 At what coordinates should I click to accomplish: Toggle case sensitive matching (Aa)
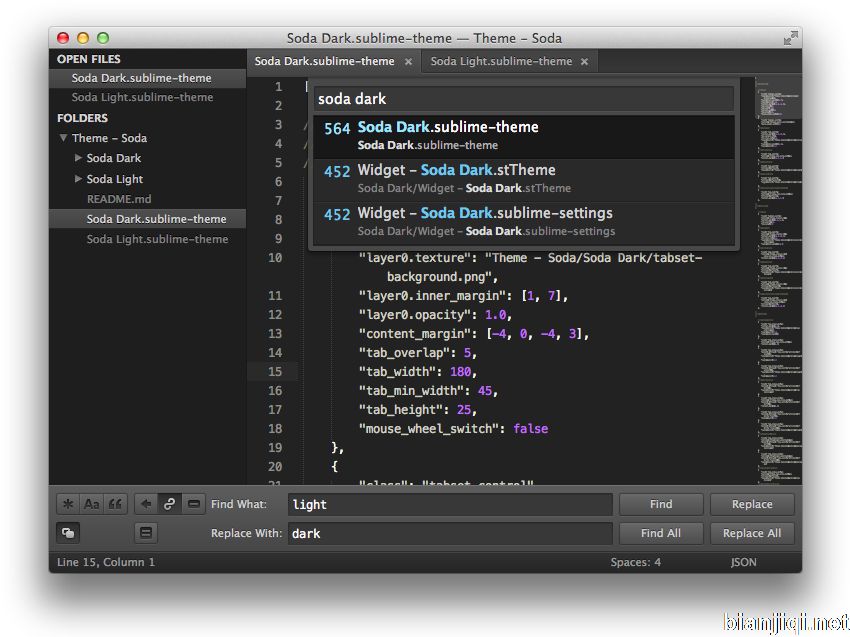[x=91, y=504]
